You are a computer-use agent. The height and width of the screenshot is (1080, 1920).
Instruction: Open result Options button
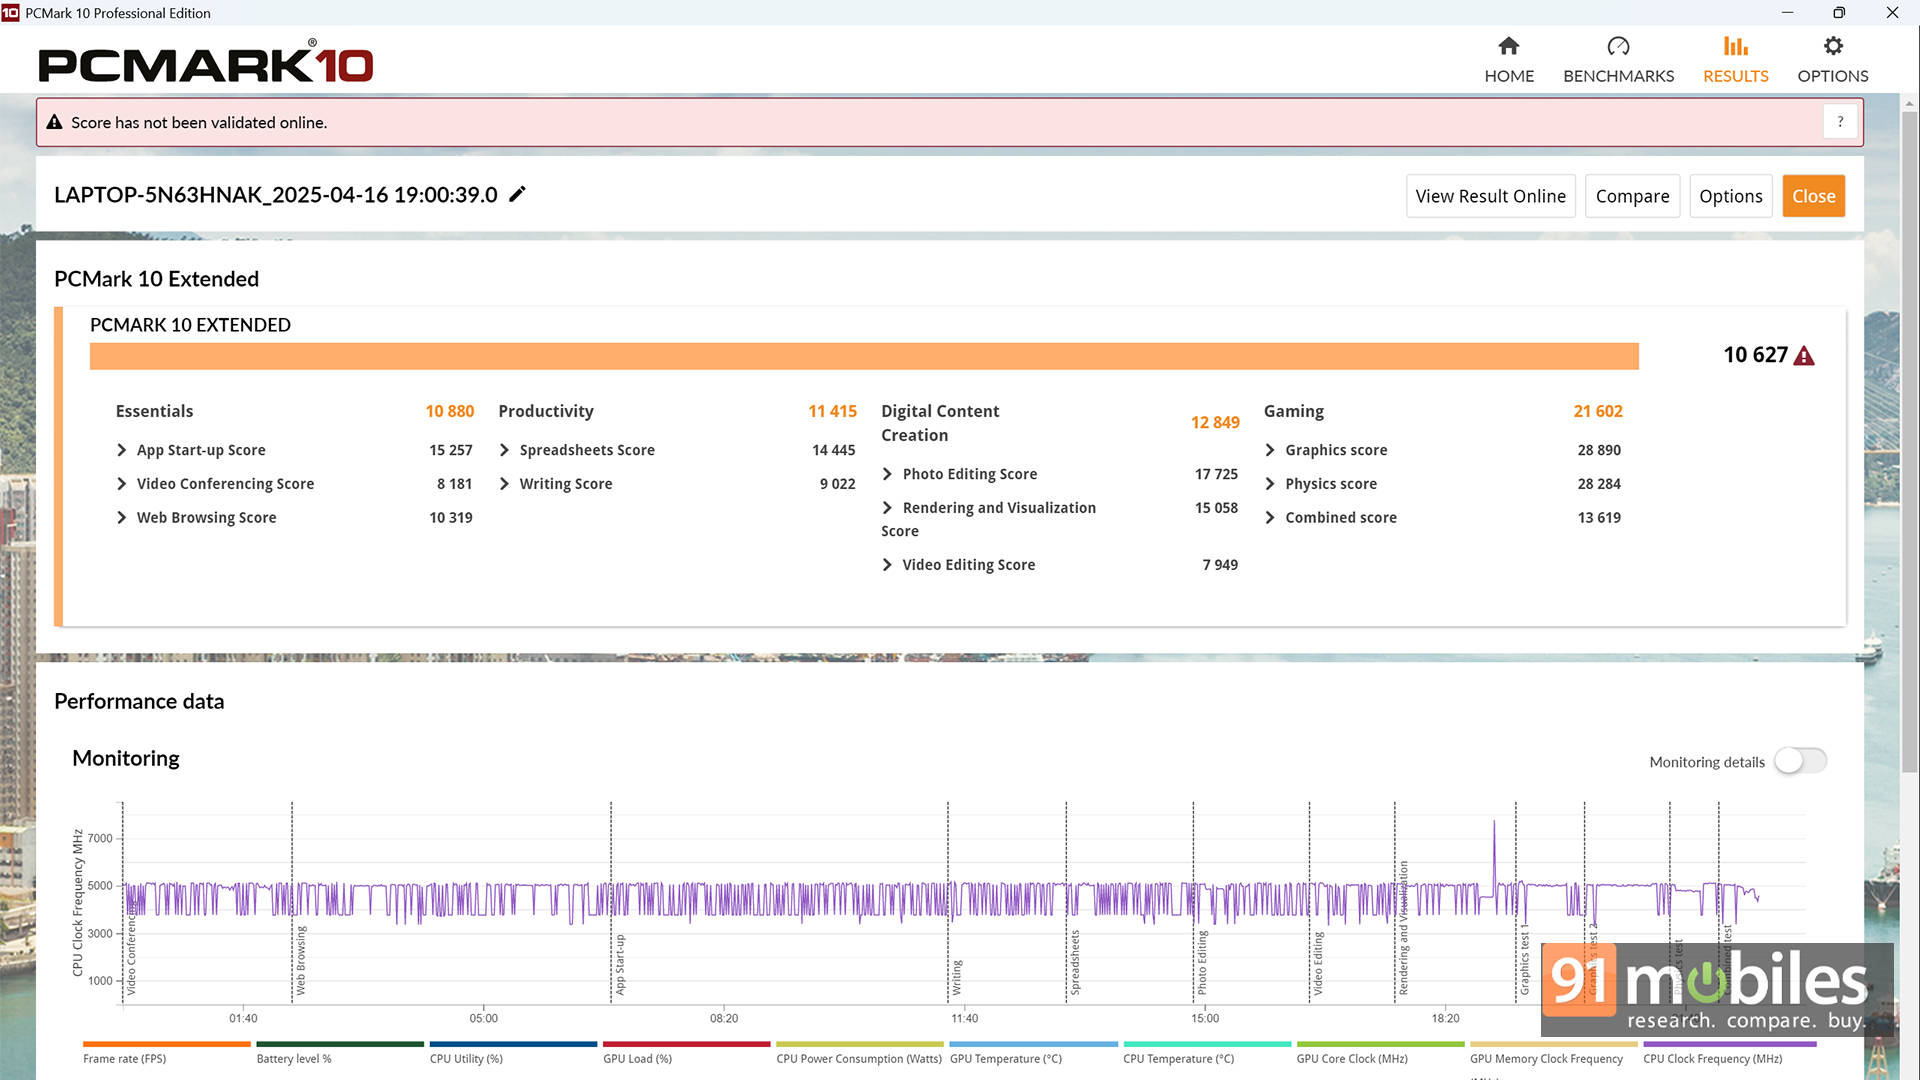(1730, 196)
